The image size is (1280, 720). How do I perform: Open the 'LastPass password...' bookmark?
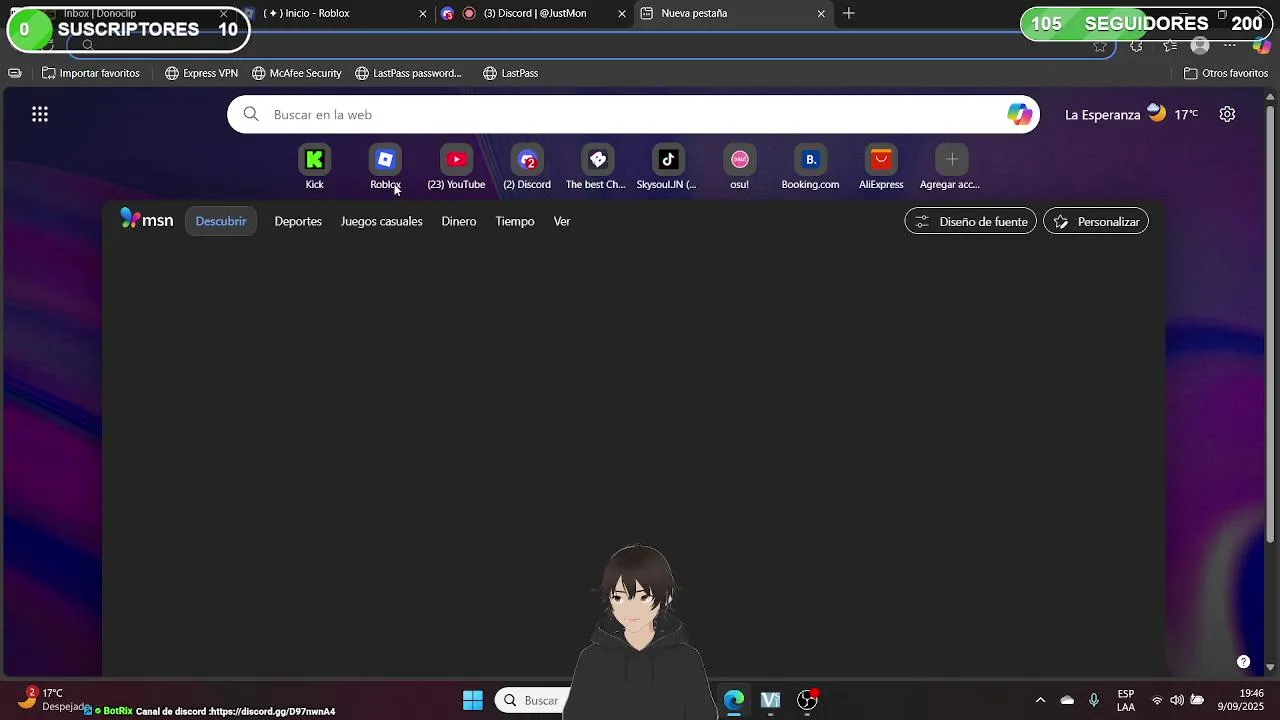click(409, 73)
